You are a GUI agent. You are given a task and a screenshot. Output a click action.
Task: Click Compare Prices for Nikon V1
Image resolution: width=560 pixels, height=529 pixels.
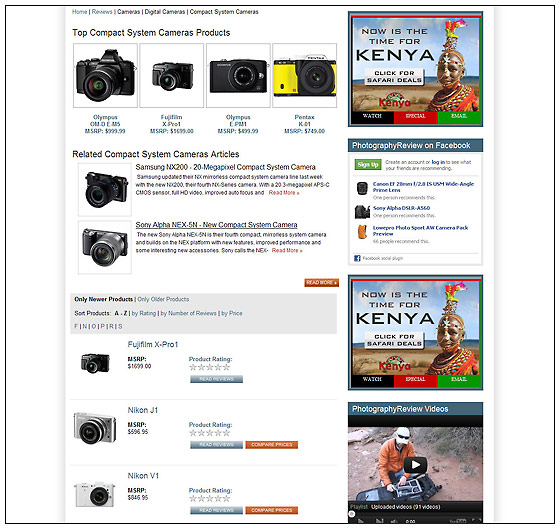272,510
